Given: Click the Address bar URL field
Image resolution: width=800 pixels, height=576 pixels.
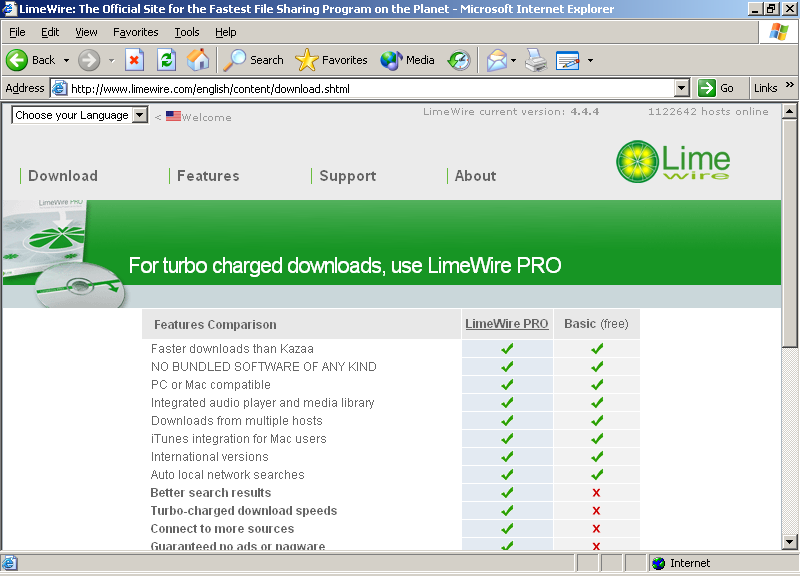Looking at the screenshot, I should click(371, 89).
